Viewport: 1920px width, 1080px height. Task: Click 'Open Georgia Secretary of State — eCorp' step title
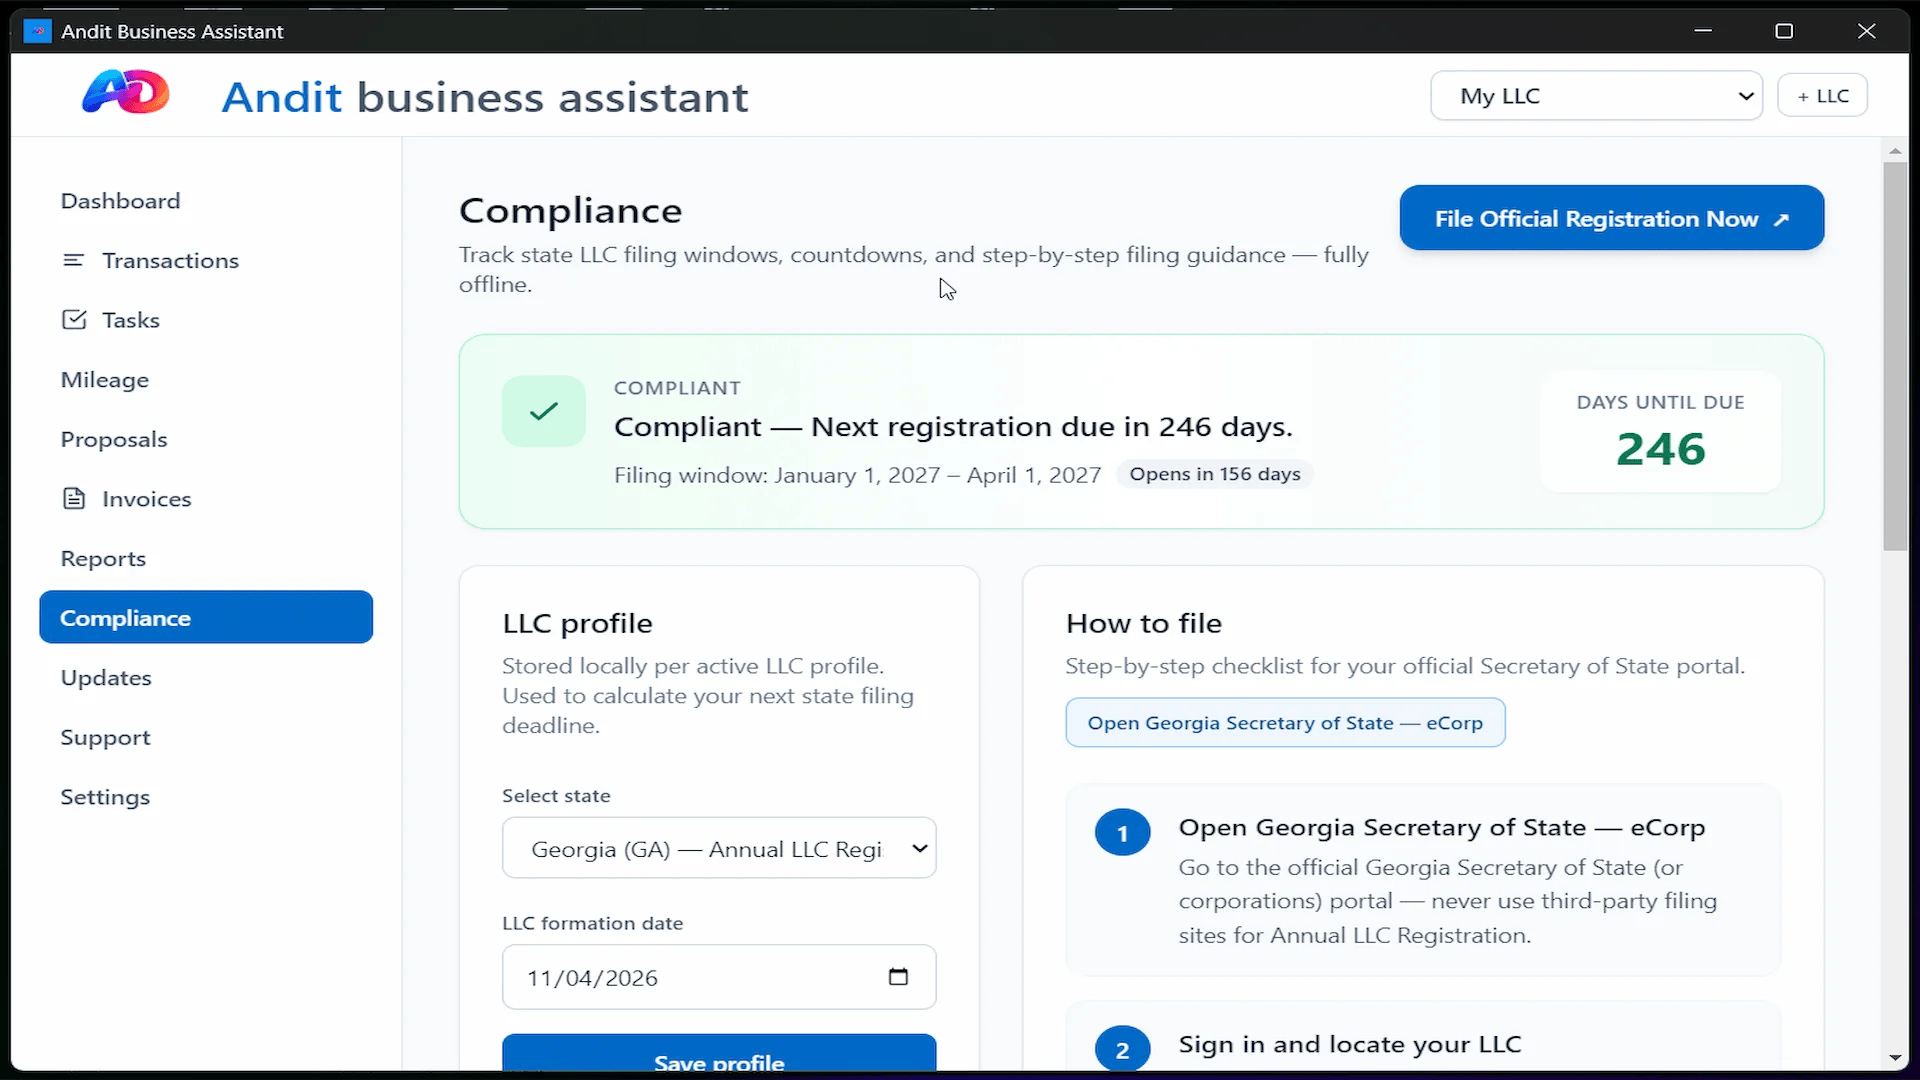[1441, 827]
